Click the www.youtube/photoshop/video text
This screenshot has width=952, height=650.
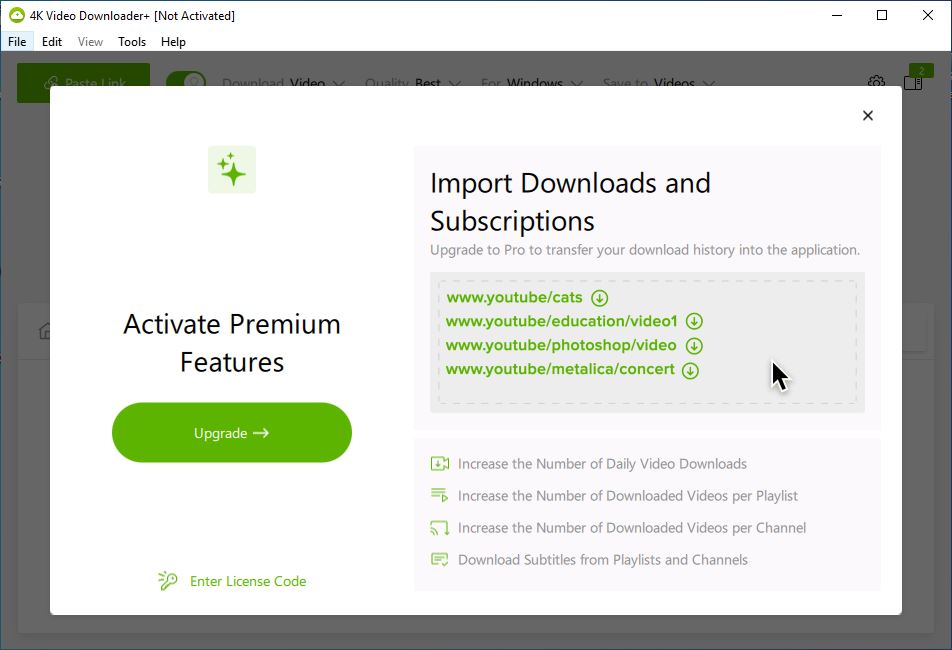click(x=561, y=345)
